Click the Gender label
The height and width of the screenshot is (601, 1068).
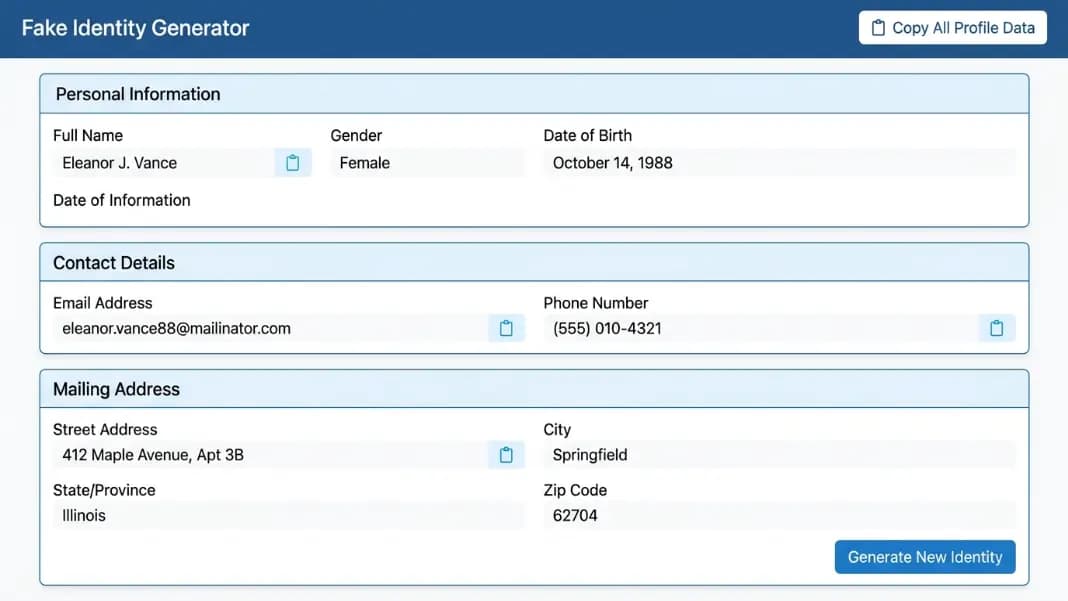pos(356,136)
